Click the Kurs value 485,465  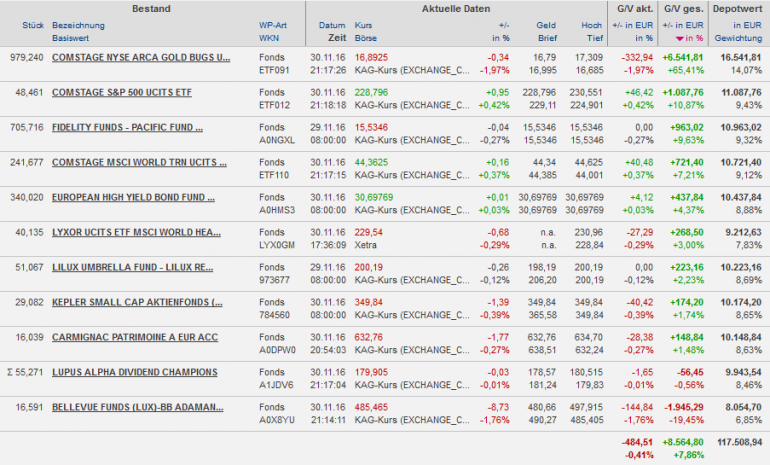(371, 408)
